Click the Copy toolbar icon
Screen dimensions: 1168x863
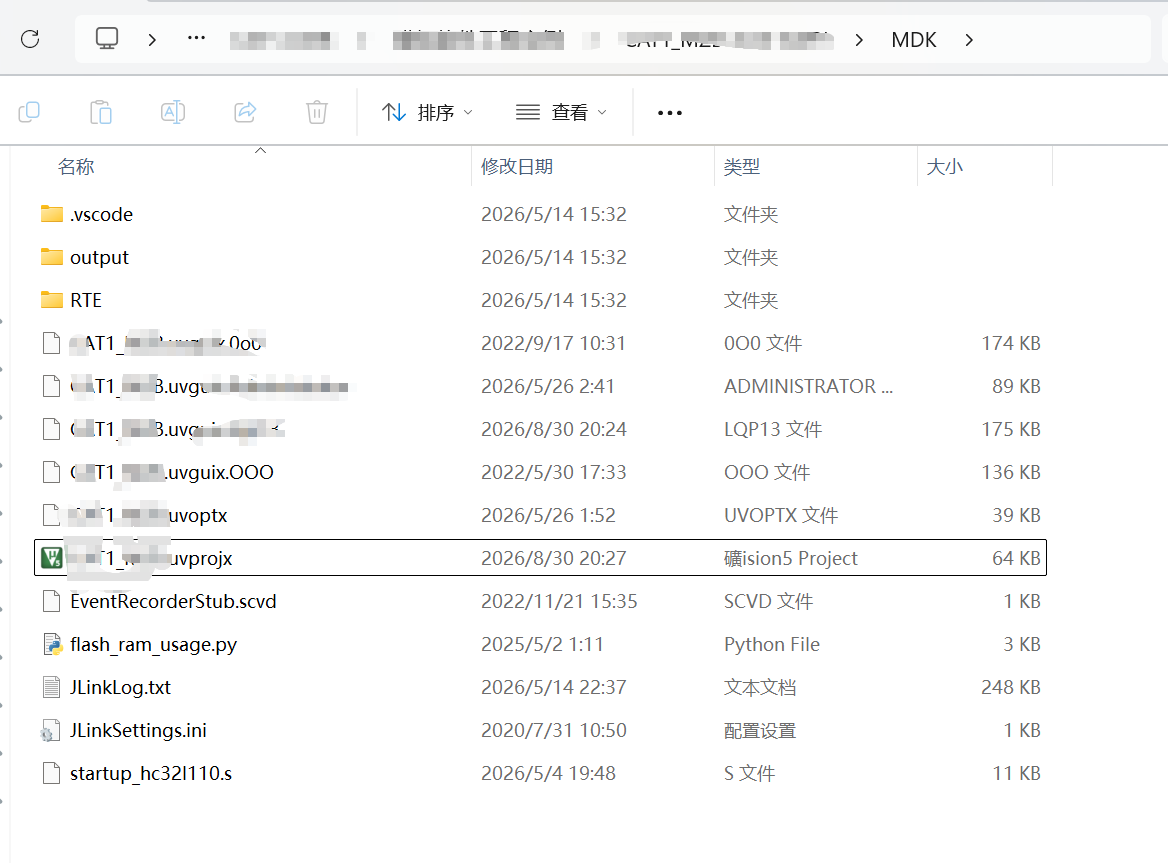pos(29,112)
